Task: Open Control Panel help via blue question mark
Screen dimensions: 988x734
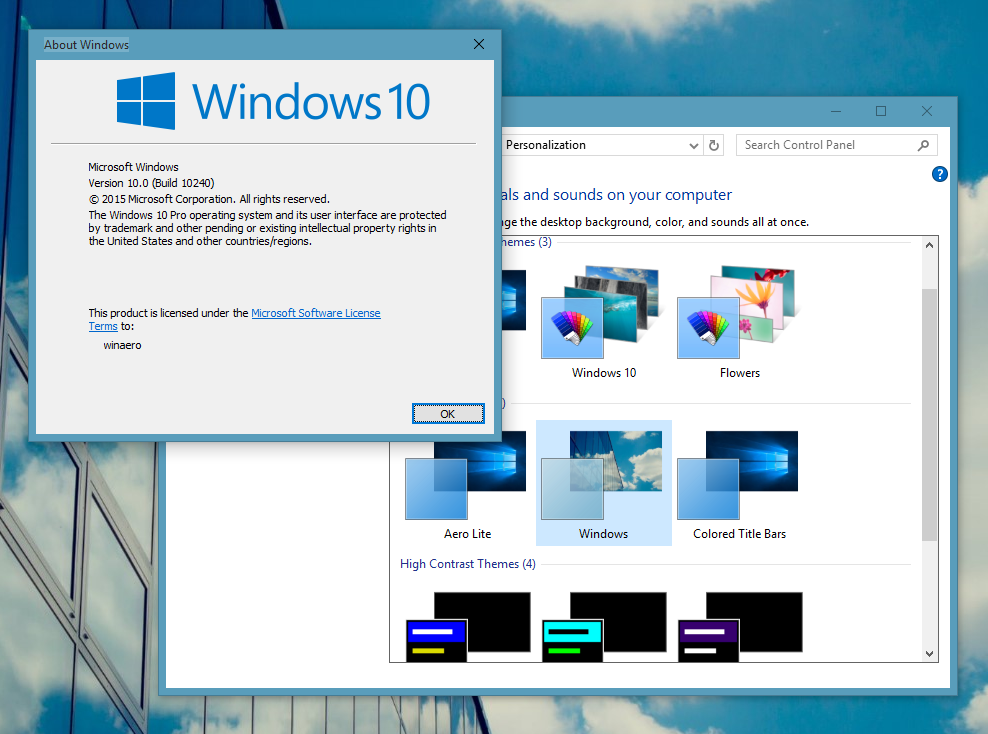Action: 939,174
